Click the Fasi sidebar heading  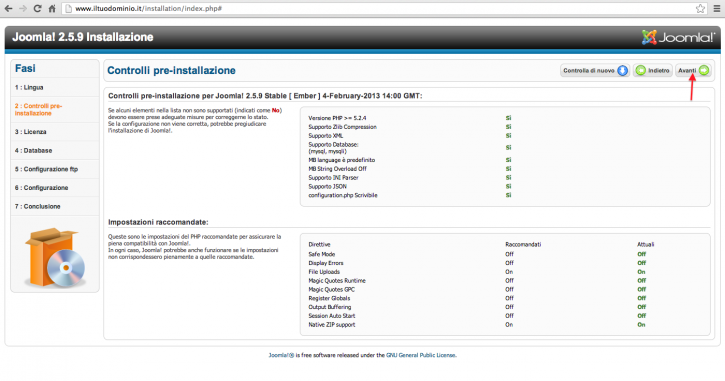pos(25,68)
